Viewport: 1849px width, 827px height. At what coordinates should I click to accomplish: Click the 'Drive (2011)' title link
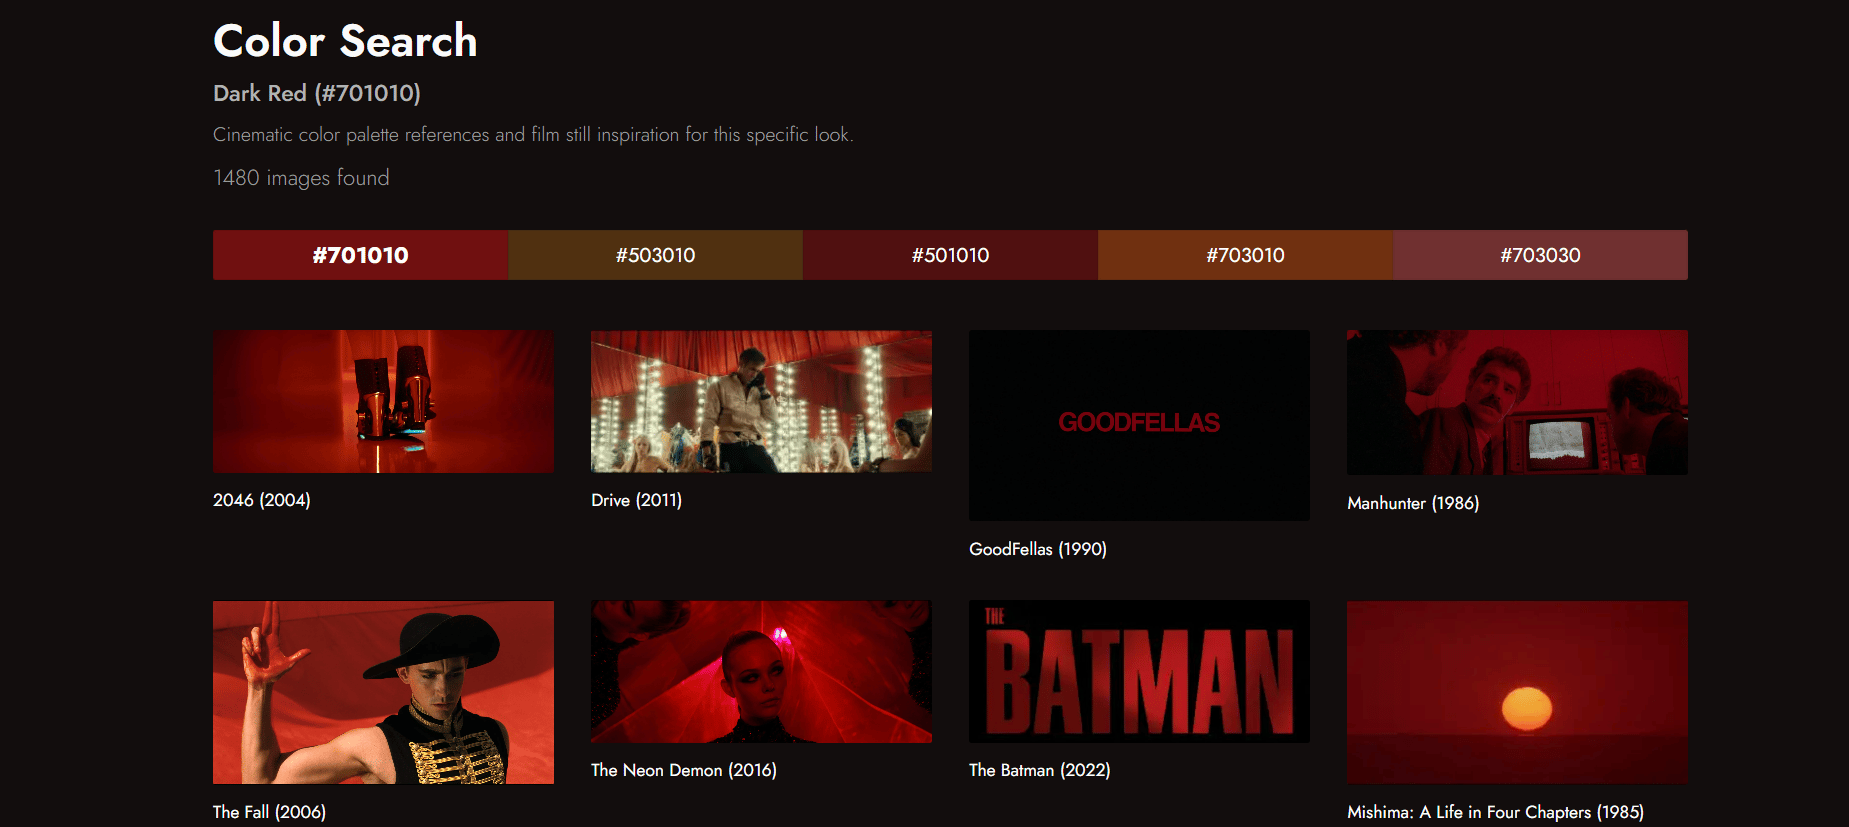coord(636,500)
